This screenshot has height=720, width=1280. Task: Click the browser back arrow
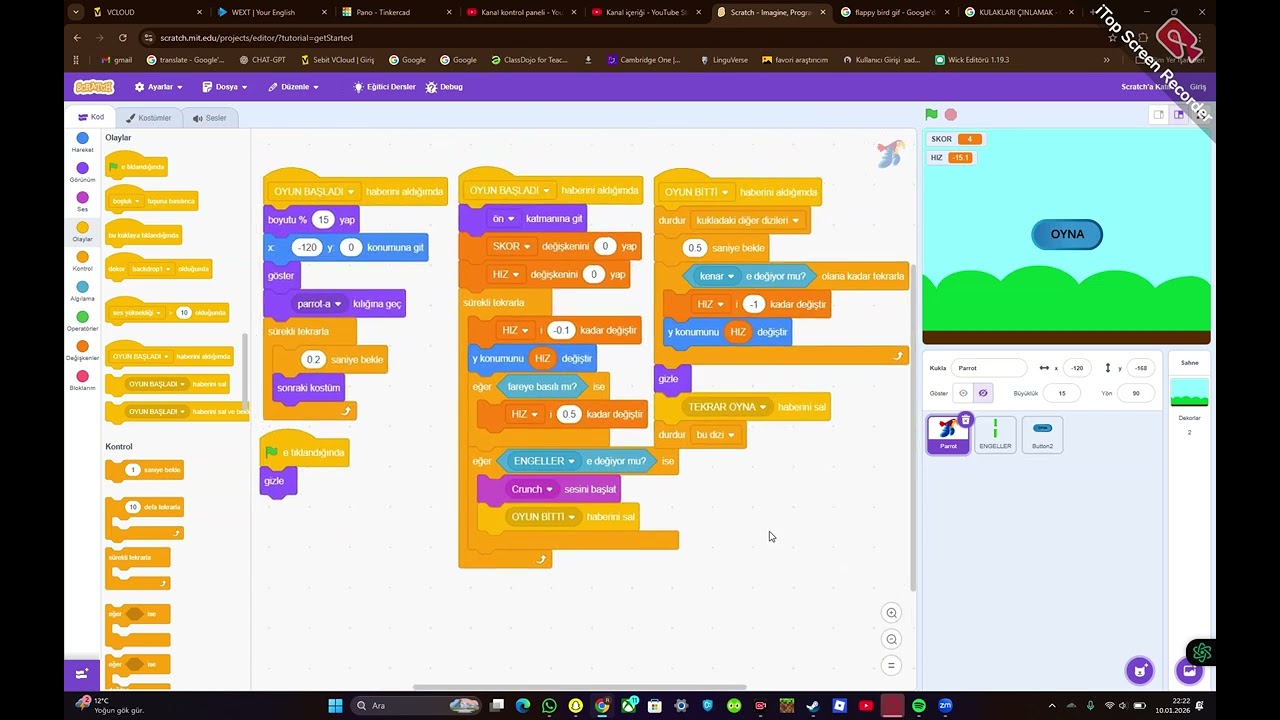77,38
